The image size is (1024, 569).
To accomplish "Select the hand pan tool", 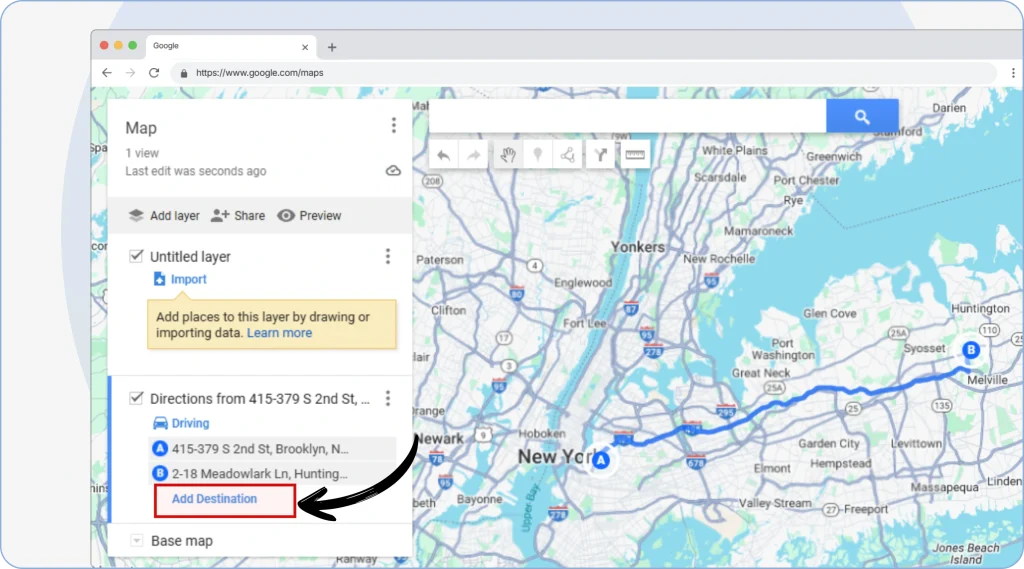I will coord(508,155).
